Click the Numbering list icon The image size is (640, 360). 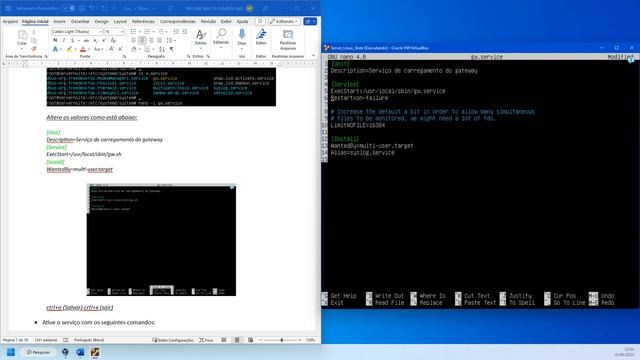coord(147,31)
